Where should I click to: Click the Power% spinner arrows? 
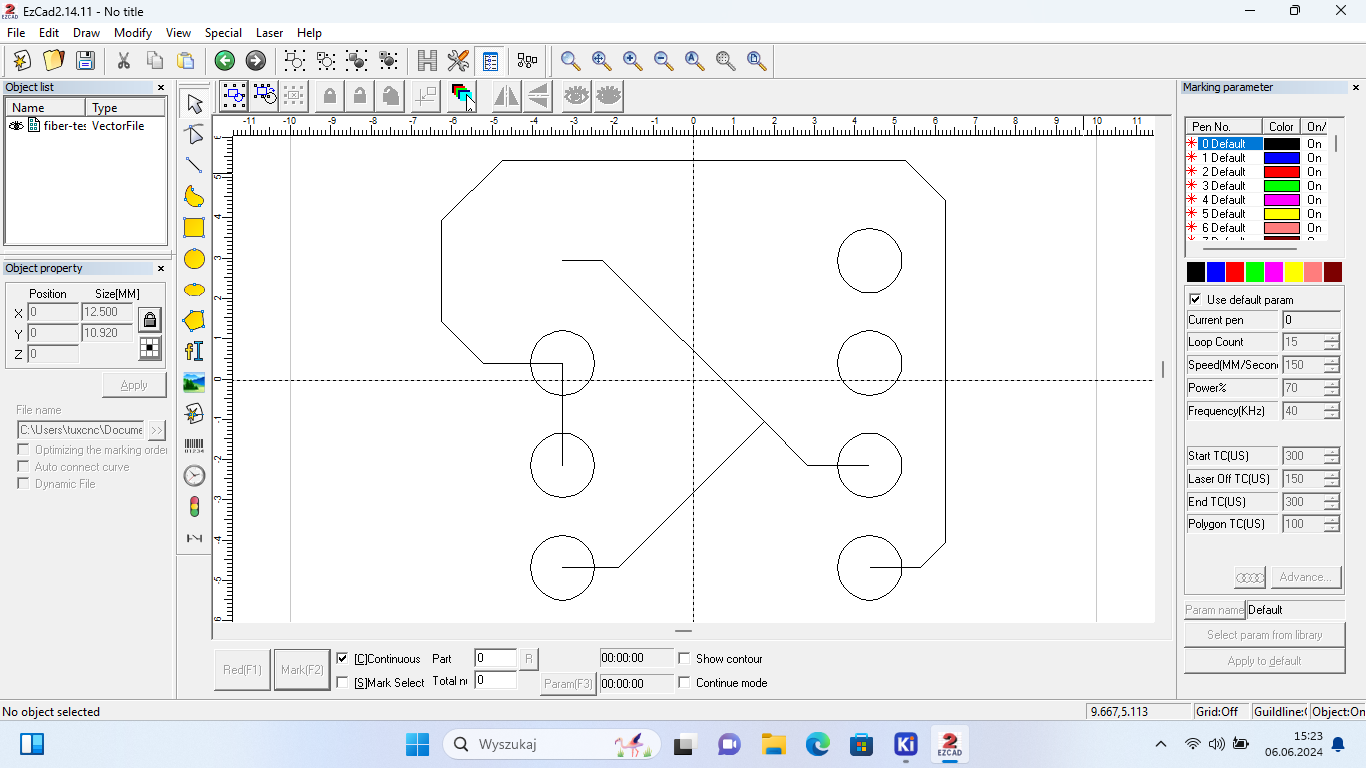click(1331, 388)
